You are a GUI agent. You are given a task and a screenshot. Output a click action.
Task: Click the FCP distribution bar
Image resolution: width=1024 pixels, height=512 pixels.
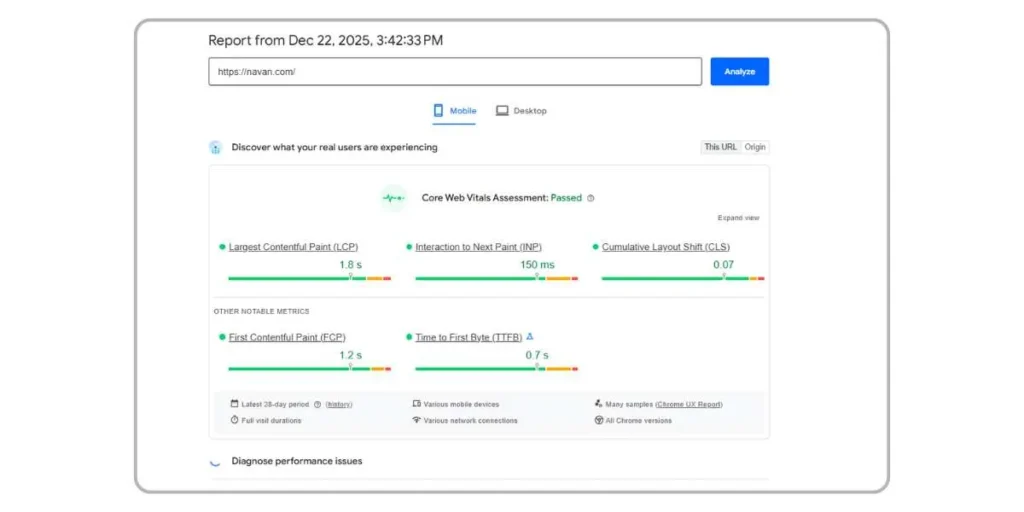(310, 369)
